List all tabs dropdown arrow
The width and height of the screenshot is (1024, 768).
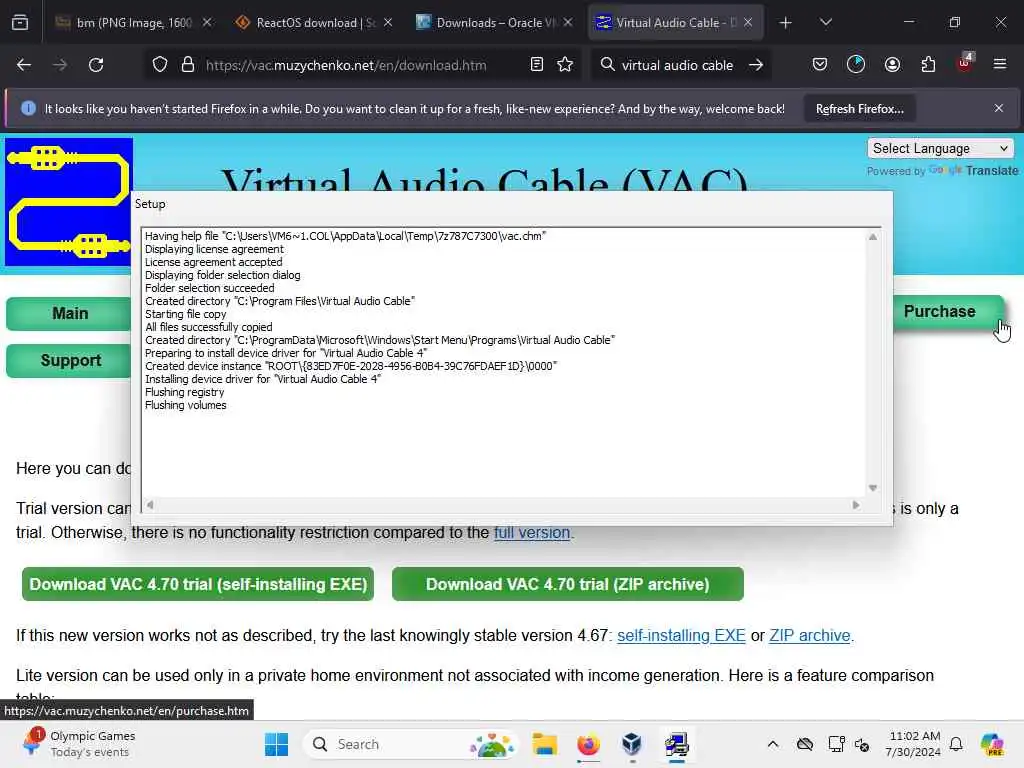pyautogui.click(x=825, y=23)
